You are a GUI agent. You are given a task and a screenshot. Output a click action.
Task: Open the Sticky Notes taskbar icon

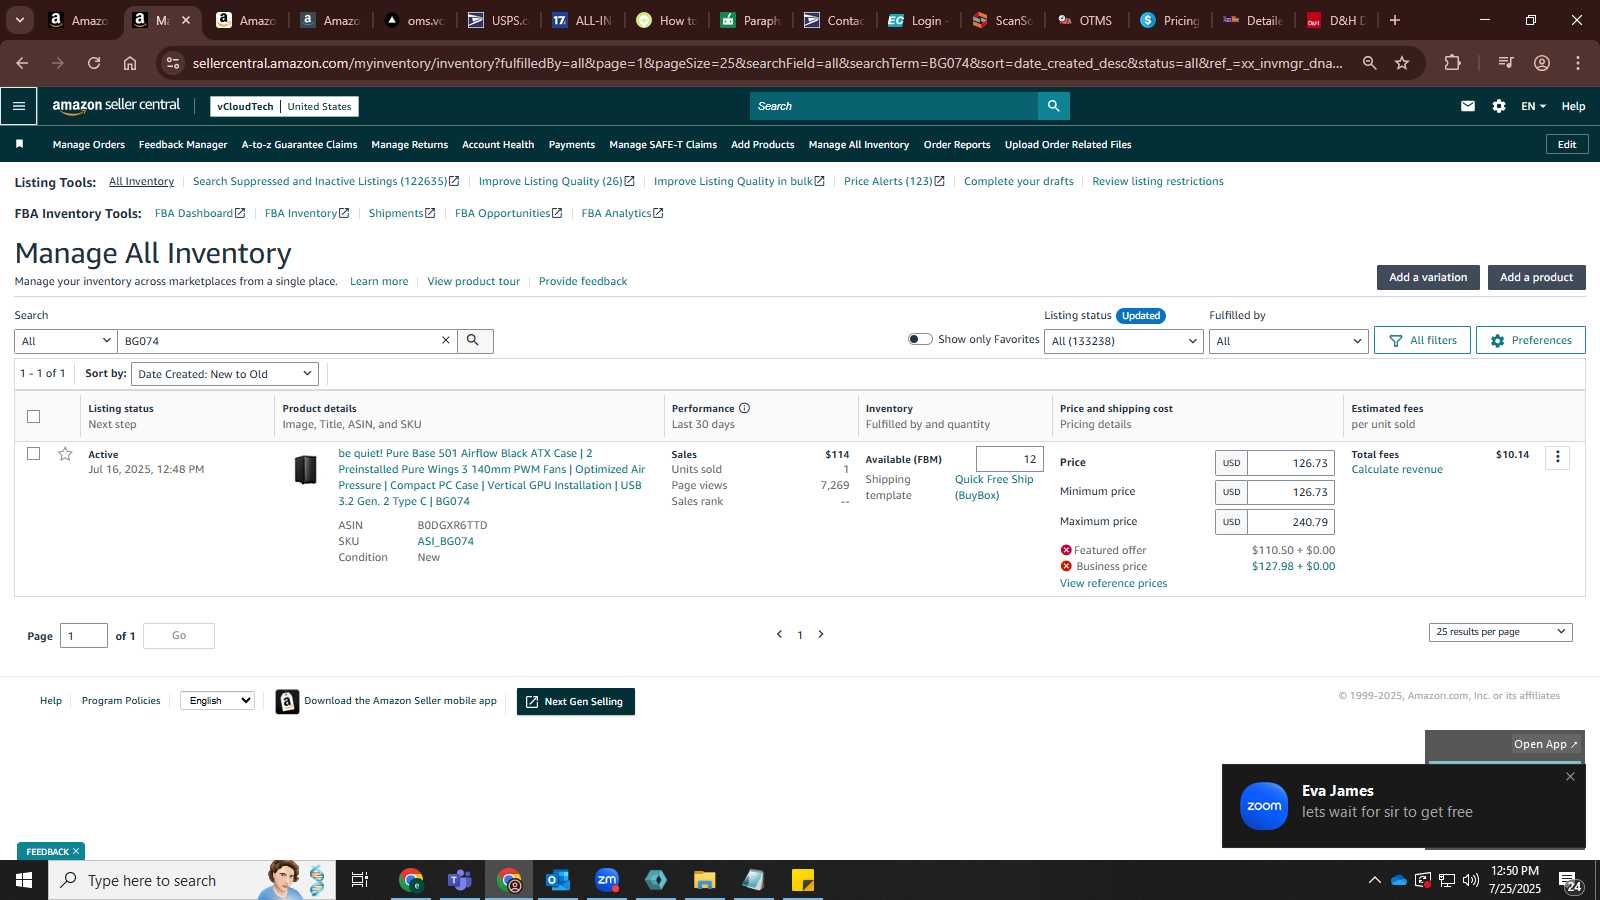point(803,880)
